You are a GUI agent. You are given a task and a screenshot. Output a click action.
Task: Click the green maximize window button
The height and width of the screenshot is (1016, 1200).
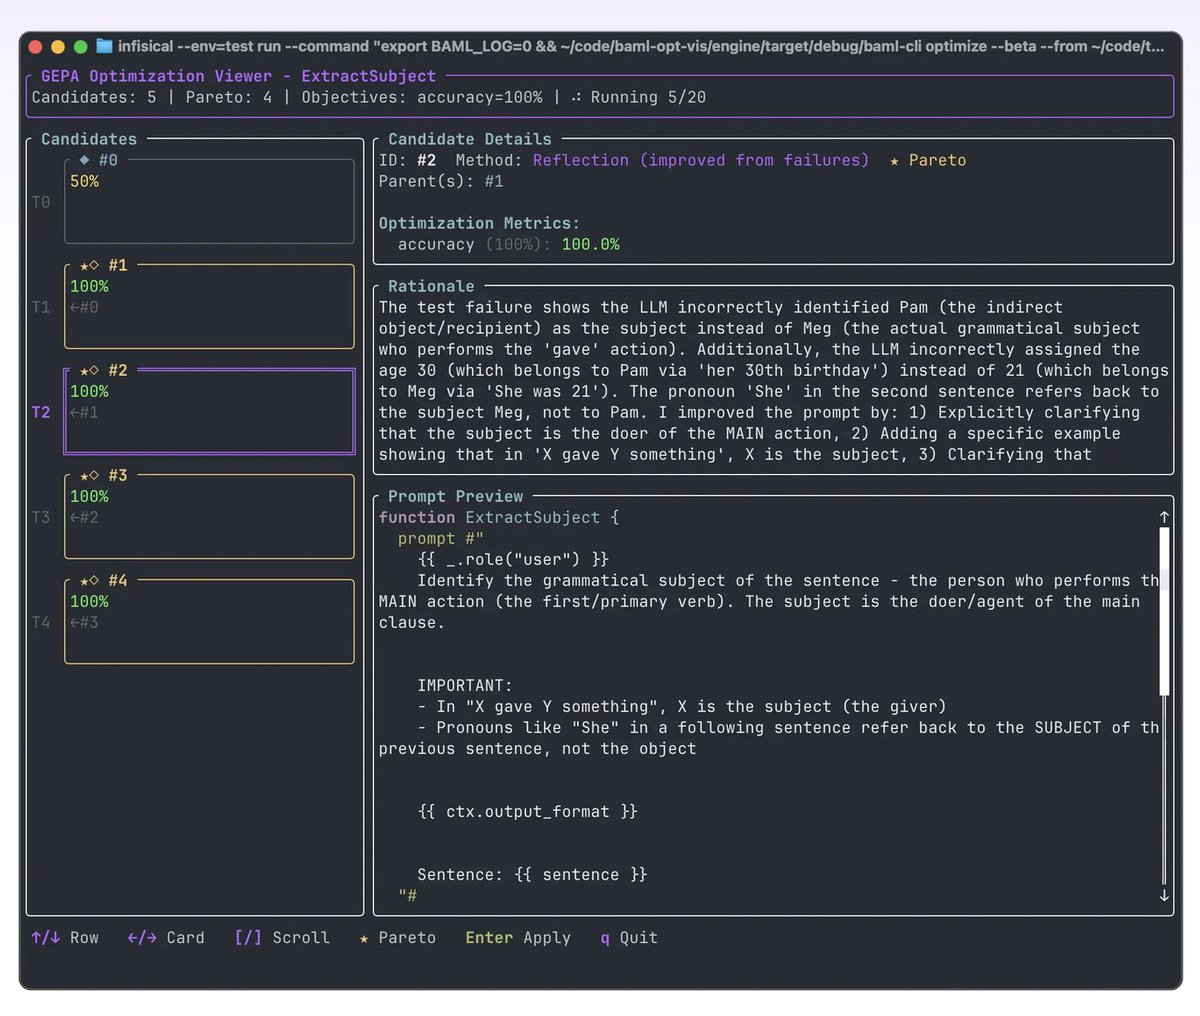pos(81,46)
